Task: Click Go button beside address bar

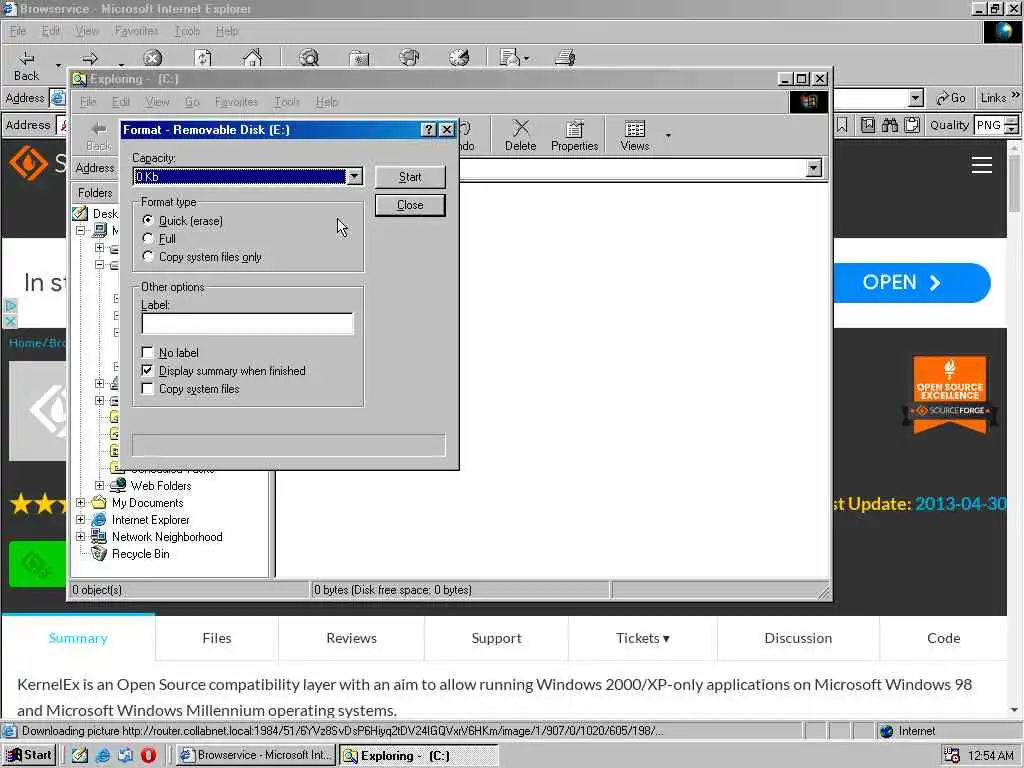Action: (950, 98)
